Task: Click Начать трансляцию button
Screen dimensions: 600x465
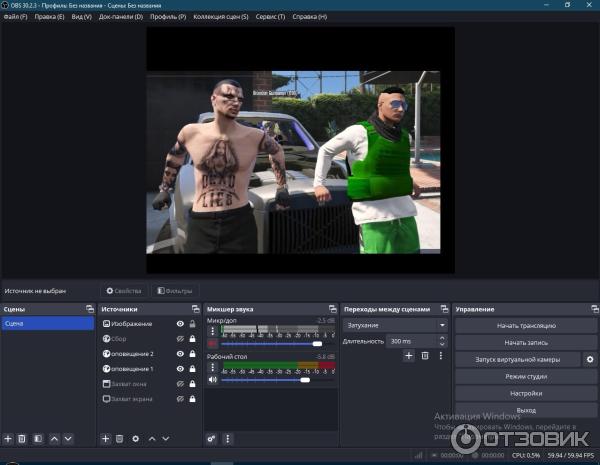Action: 526,326
